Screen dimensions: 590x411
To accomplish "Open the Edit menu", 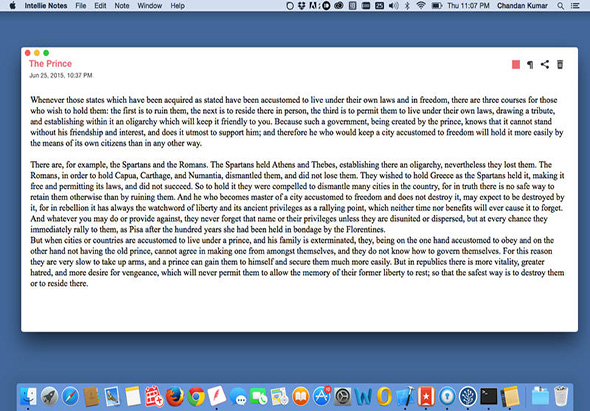I will tap(100, 6).
